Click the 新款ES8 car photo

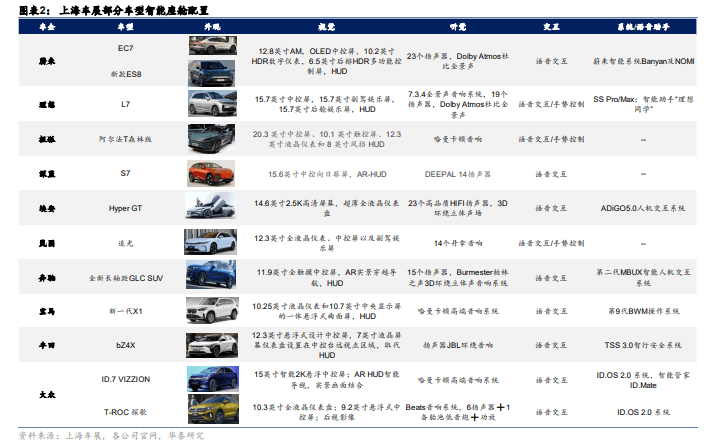[x=212, y=73]
